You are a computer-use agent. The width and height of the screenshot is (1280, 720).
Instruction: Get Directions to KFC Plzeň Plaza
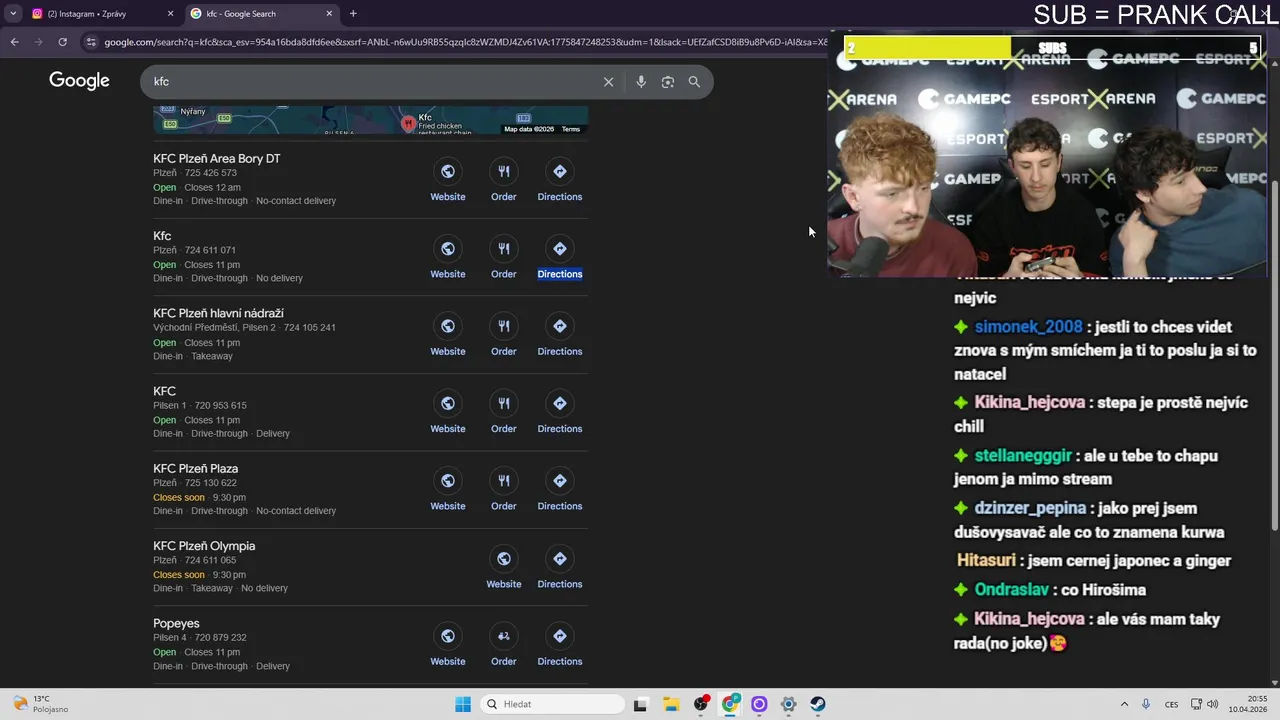point(560,491)
